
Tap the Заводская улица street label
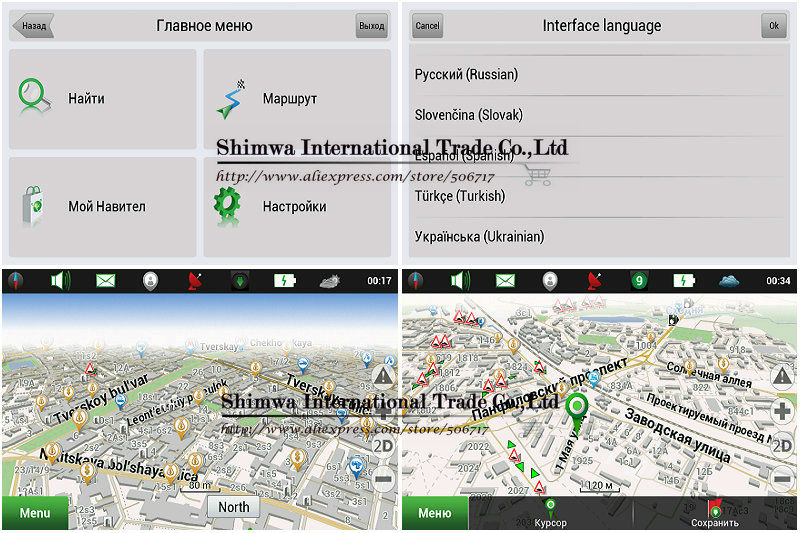click(678, 435)
